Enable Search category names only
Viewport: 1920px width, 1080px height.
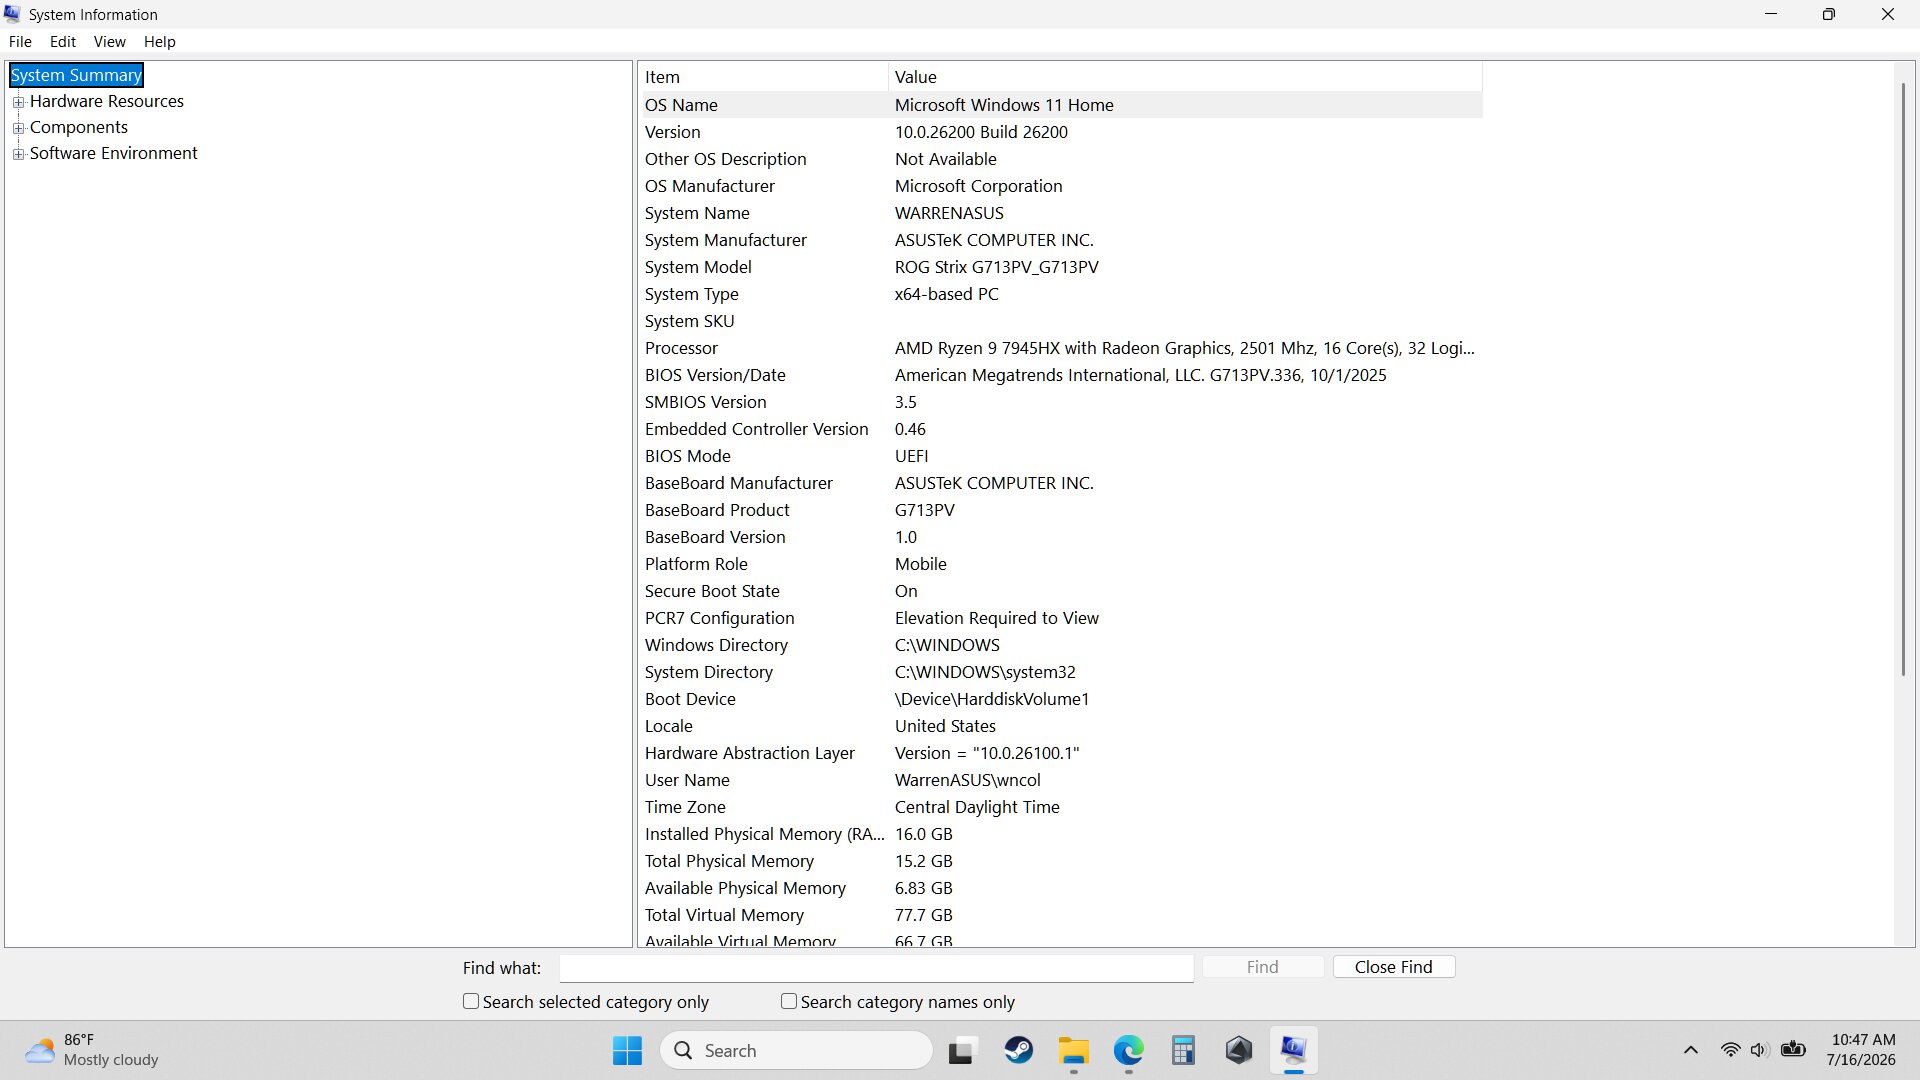[789, 1001]
